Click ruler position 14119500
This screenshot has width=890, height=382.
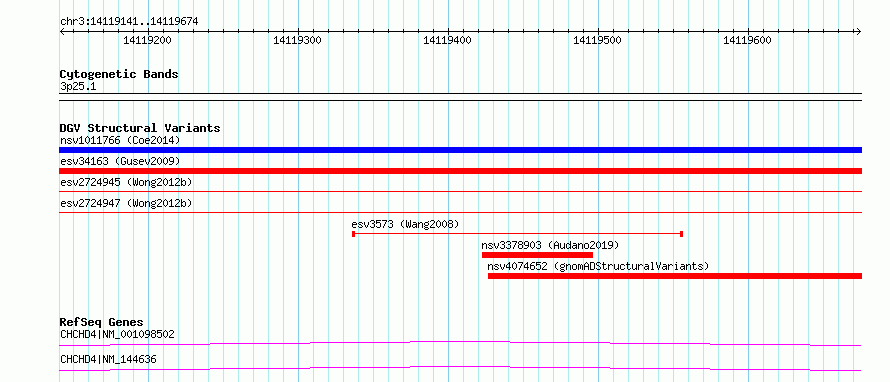click(x=597, y=40)
